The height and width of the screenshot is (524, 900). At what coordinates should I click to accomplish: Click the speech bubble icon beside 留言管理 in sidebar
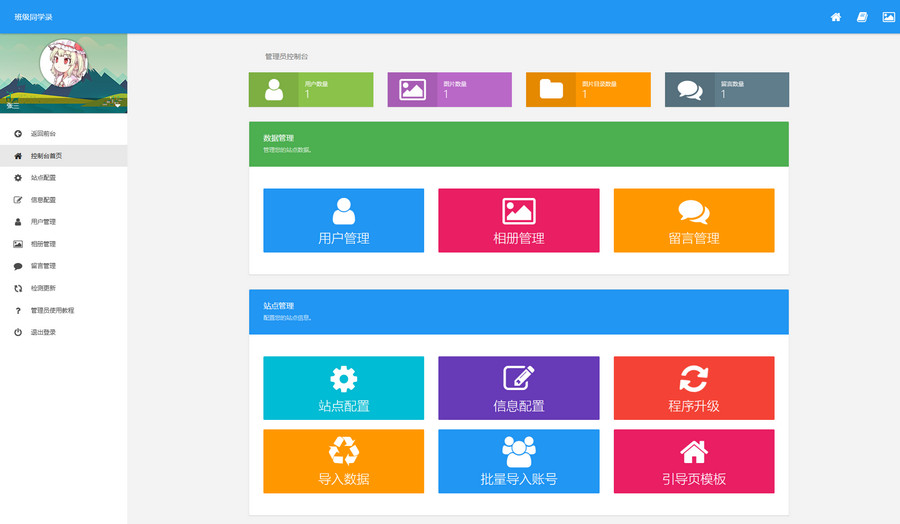coord(18,266)
